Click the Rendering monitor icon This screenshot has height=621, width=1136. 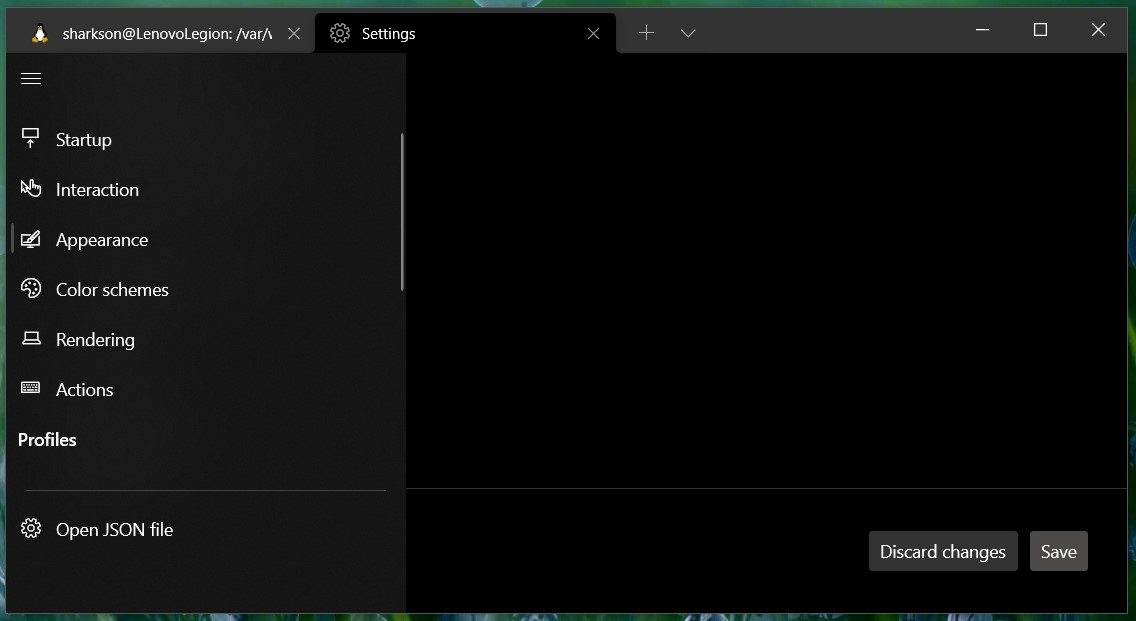[31, 339]
